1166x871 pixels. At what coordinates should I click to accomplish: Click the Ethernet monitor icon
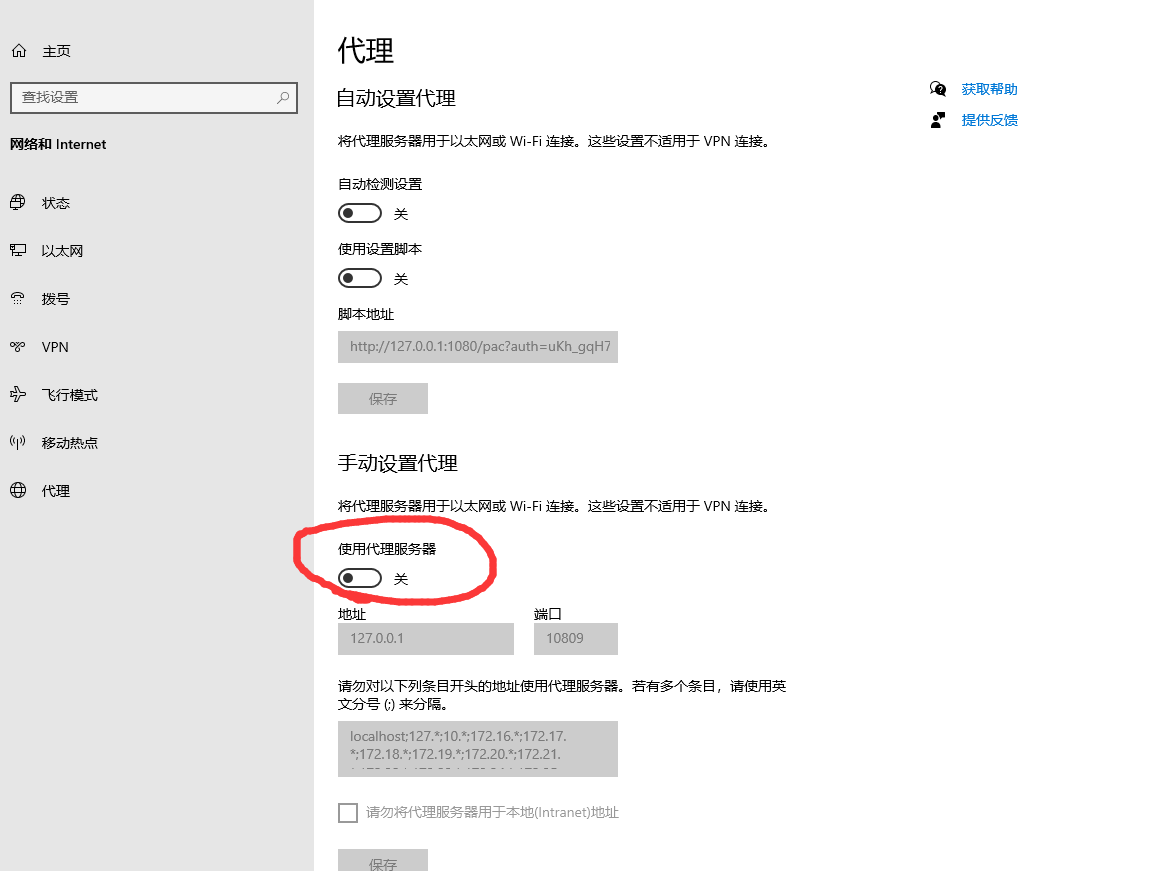pos(18,251)
